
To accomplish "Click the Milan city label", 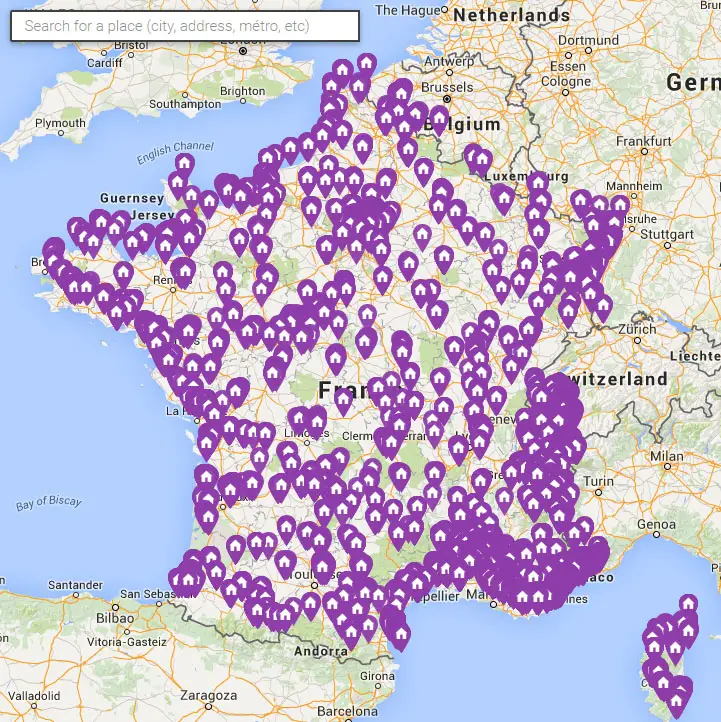I will (x=666, y=456).
